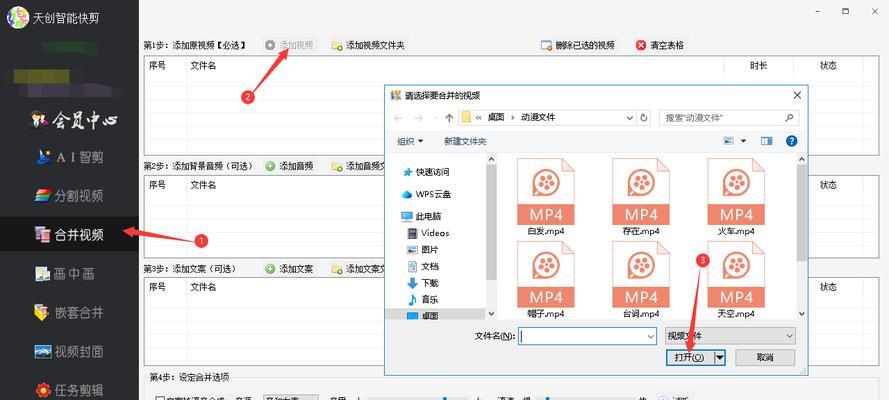The image size is (889, 400).
Task: Click 删除已选的视频 button
Action: (578, 45)
